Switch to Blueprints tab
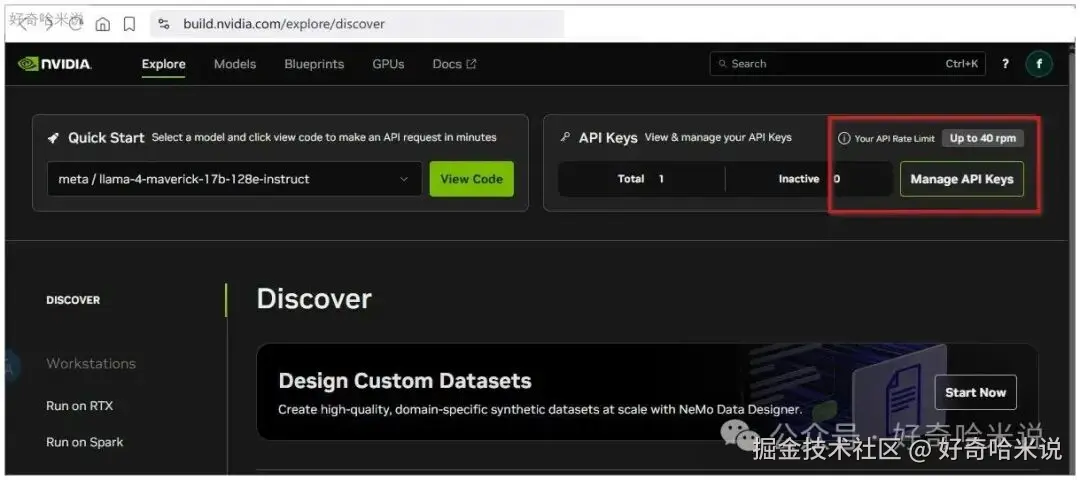 (314, 64)
